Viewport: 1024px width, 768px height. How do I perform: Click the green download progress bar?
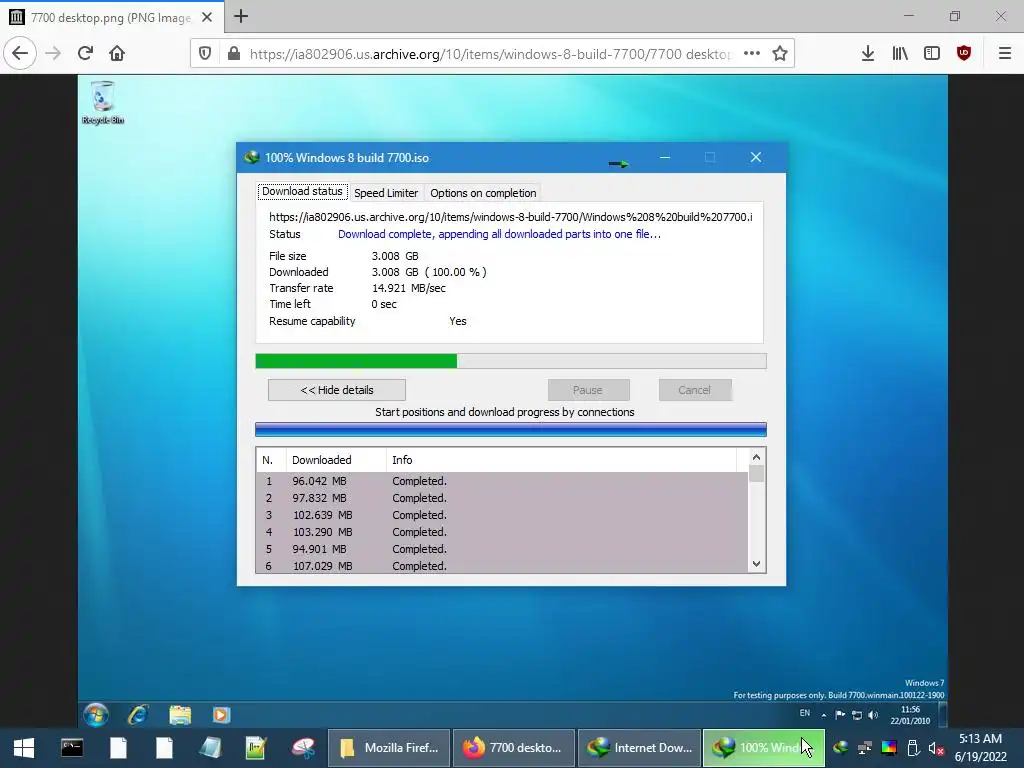coord(511,361)
